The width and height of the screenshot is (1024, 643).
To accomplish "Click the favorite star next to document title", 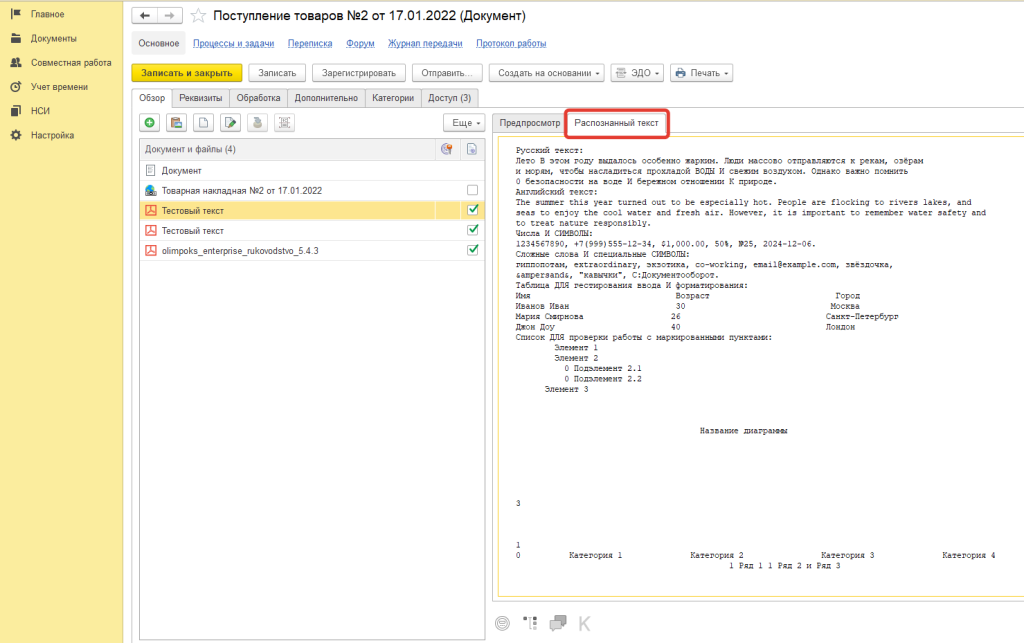I will [198, 16].
